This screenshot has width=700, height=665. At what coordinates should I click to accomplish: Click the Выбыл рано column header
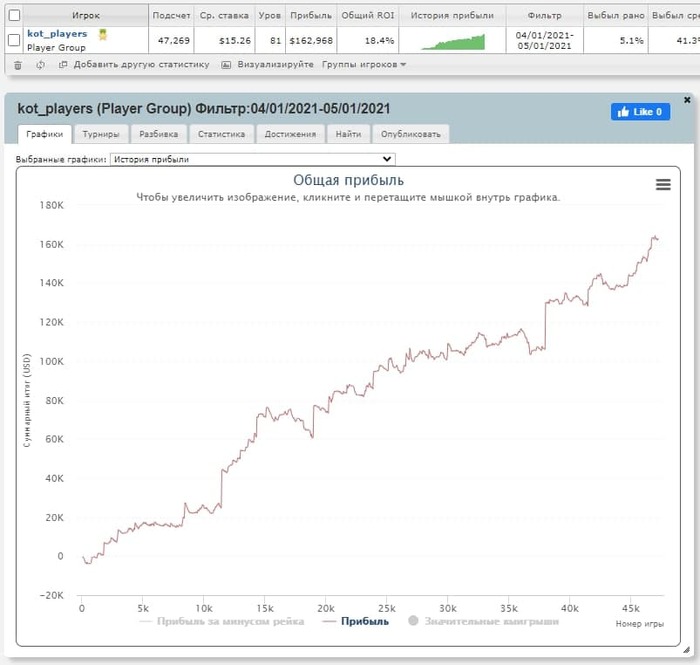[x=616, y=16]
